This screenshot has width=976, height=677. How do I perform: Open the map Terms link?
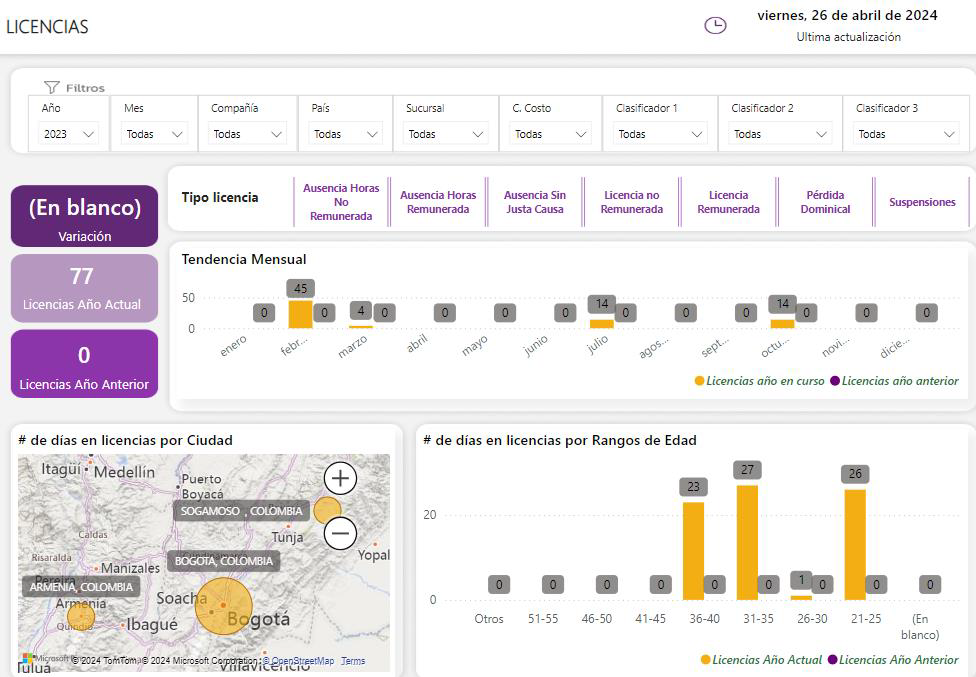tap(353, 661)
